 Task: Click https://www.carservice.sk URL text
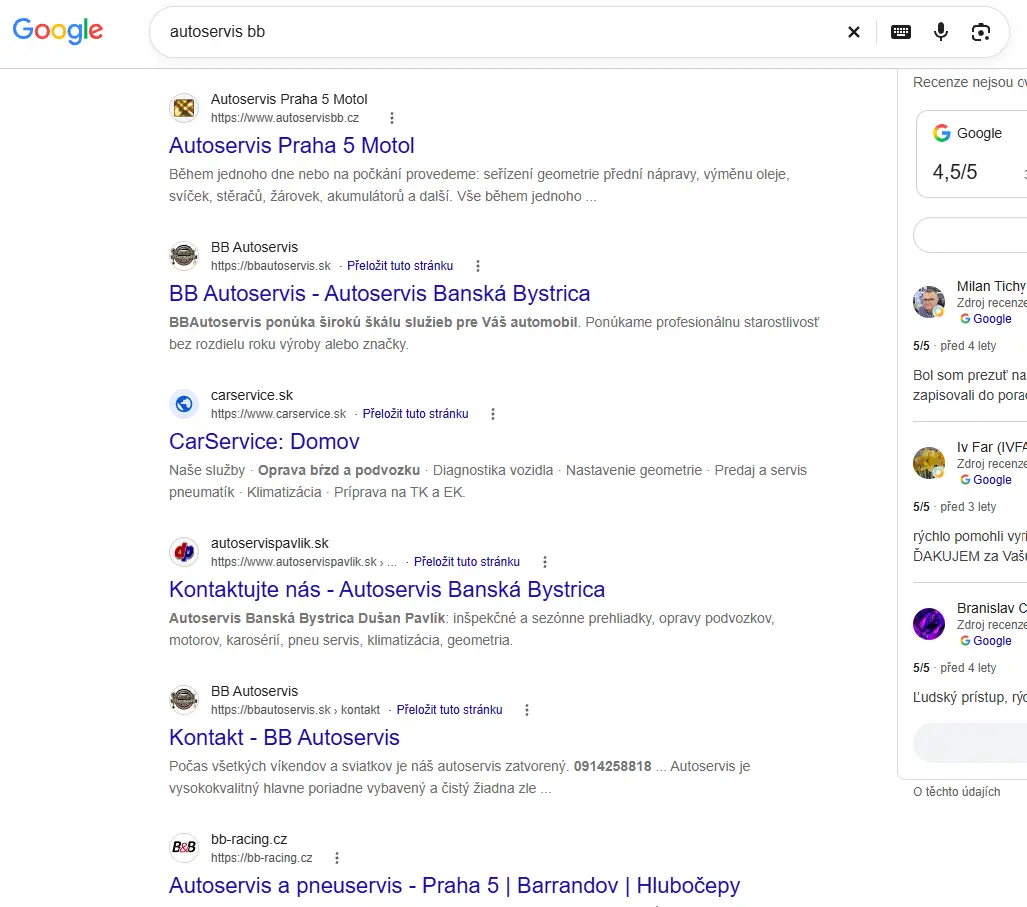click(278, 414)
